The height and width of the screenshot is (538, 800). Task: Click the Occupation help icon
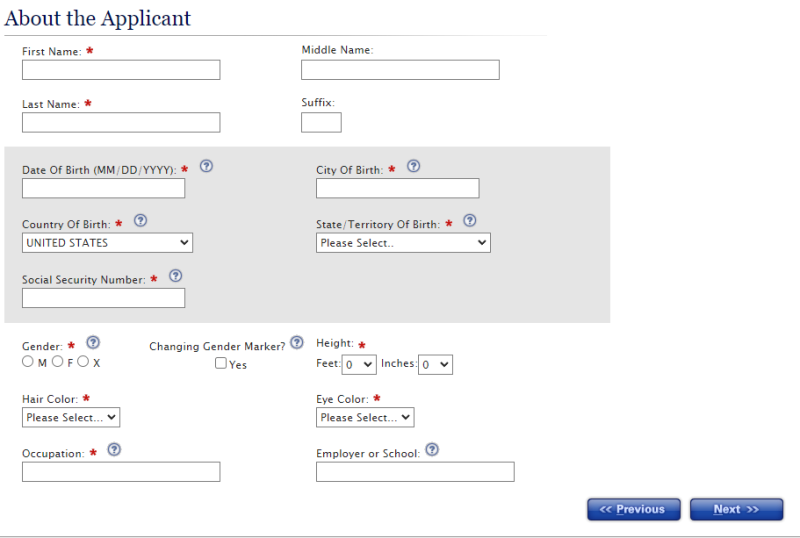coord(114,450)
